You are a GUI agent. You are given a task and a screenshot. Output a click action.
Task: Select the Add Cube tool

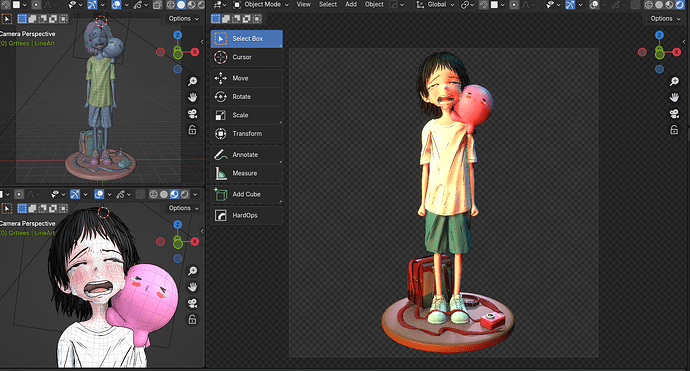(247, 195)
